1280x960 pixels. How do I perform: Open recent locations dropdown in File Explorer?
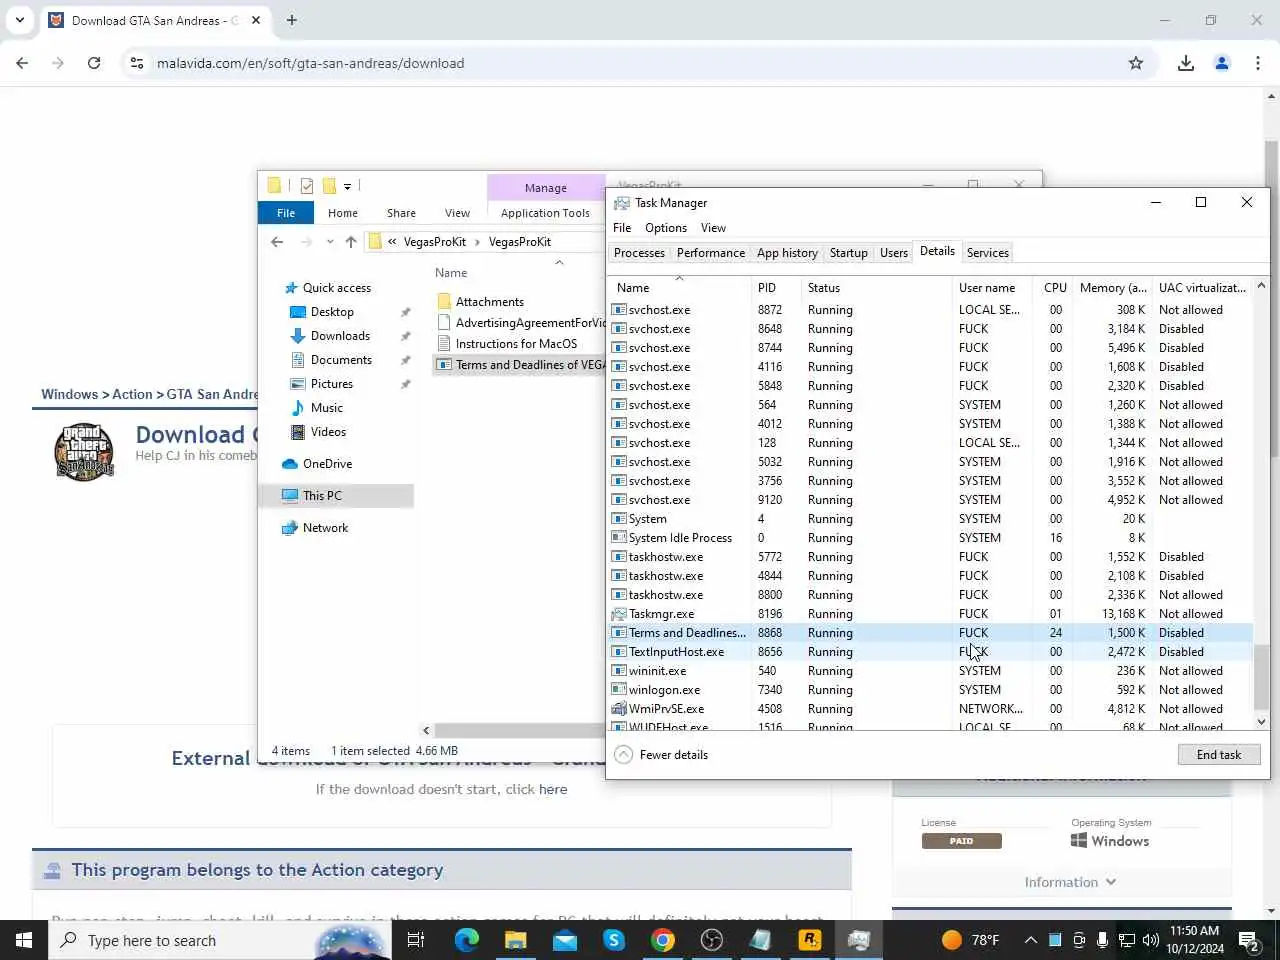coord(330,242)
